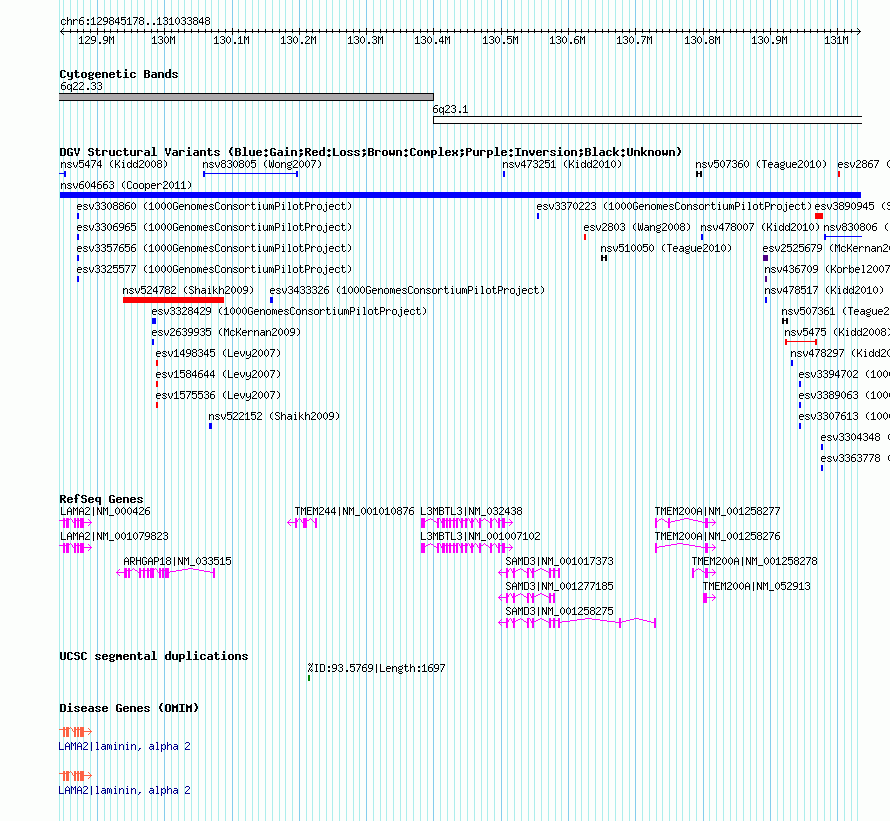Click the DGV Structural Variants track title

371,152
